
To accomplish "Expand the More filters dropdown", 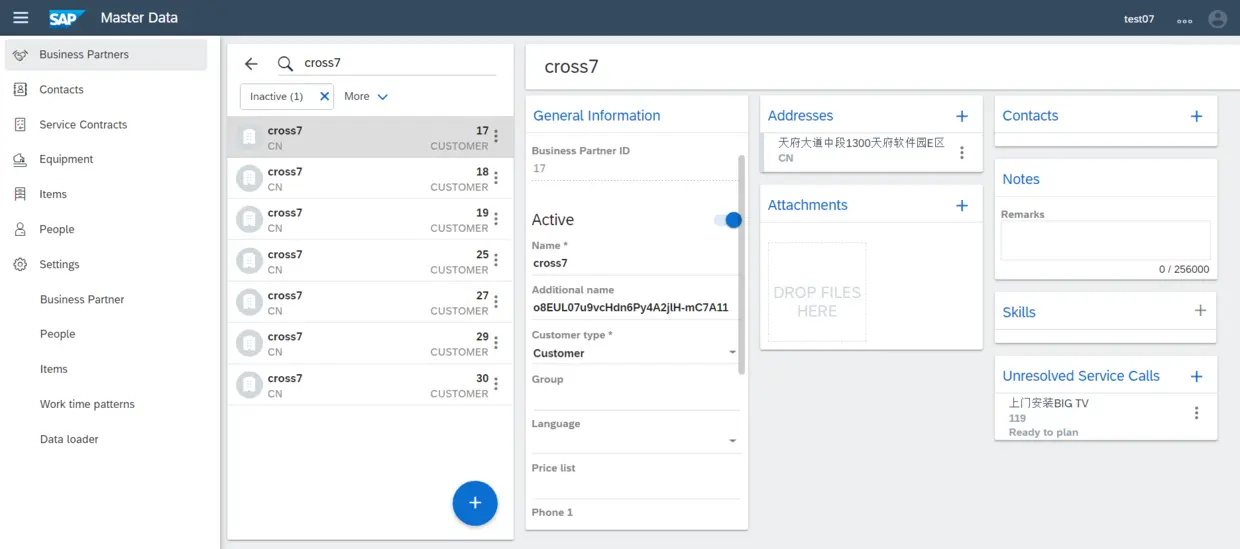I will tap(366, 96).
